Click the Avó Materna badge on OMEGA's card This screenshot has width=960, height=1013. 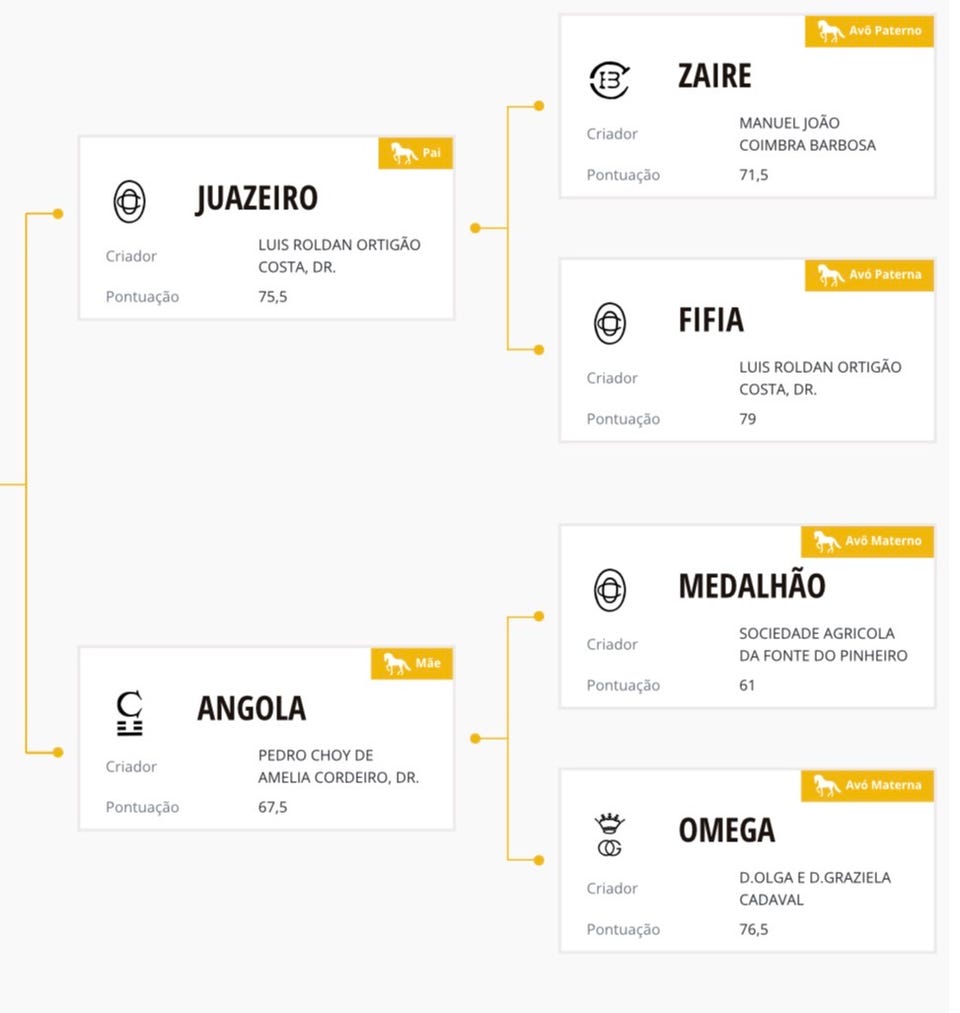[867, 785]
